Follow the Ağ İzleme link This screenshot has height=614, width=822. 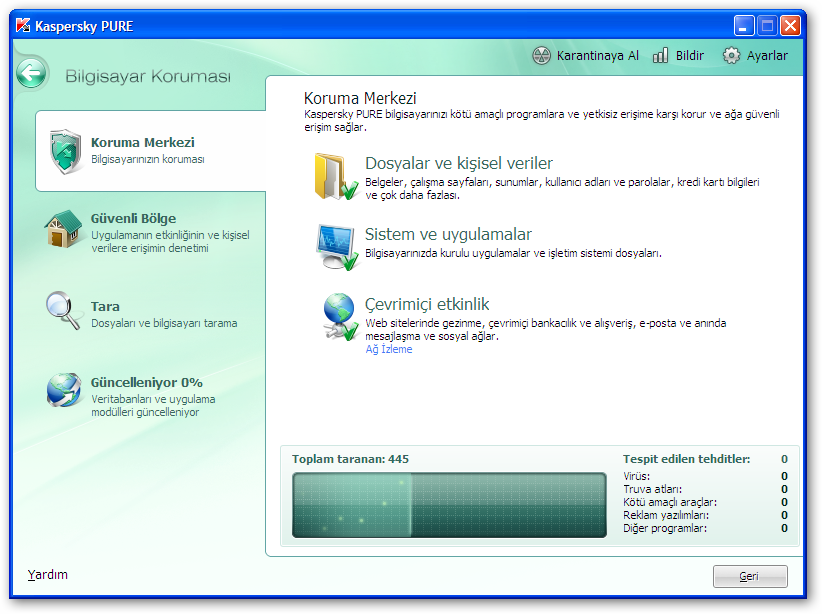tap(388, 349)
